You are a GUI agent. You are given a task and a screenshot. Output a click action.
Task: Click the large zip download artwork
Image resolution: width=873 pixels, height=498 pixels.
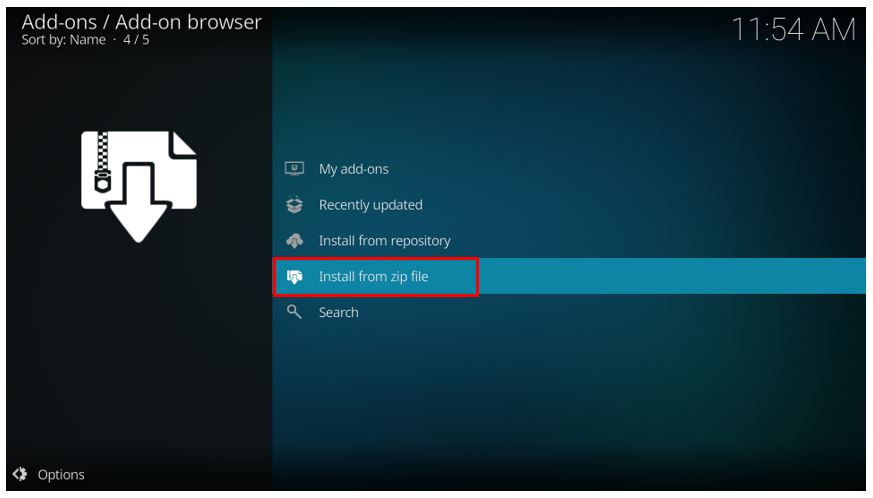139,187
